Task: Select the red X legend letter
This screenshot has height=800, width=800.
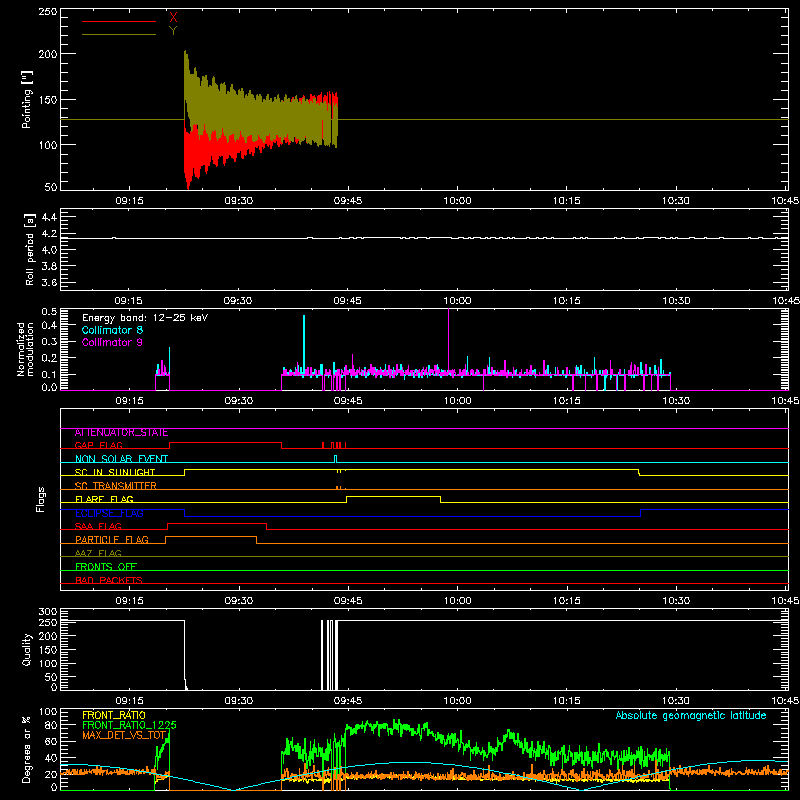Action: coord(173,17)
